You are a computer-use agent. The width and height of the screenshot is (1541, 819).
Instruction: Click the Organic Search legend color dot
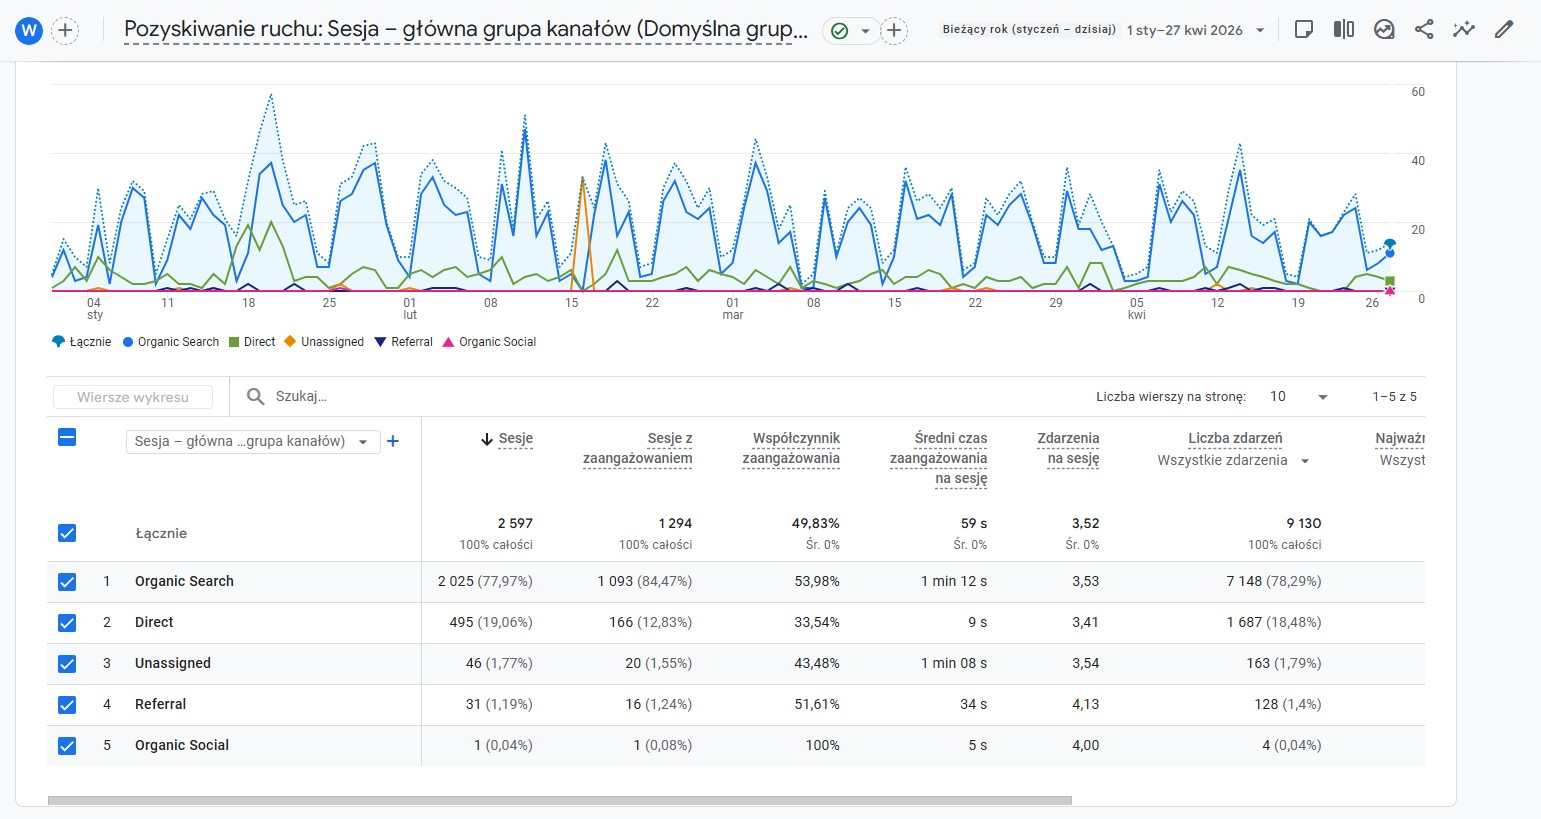(x=128, y=342)
